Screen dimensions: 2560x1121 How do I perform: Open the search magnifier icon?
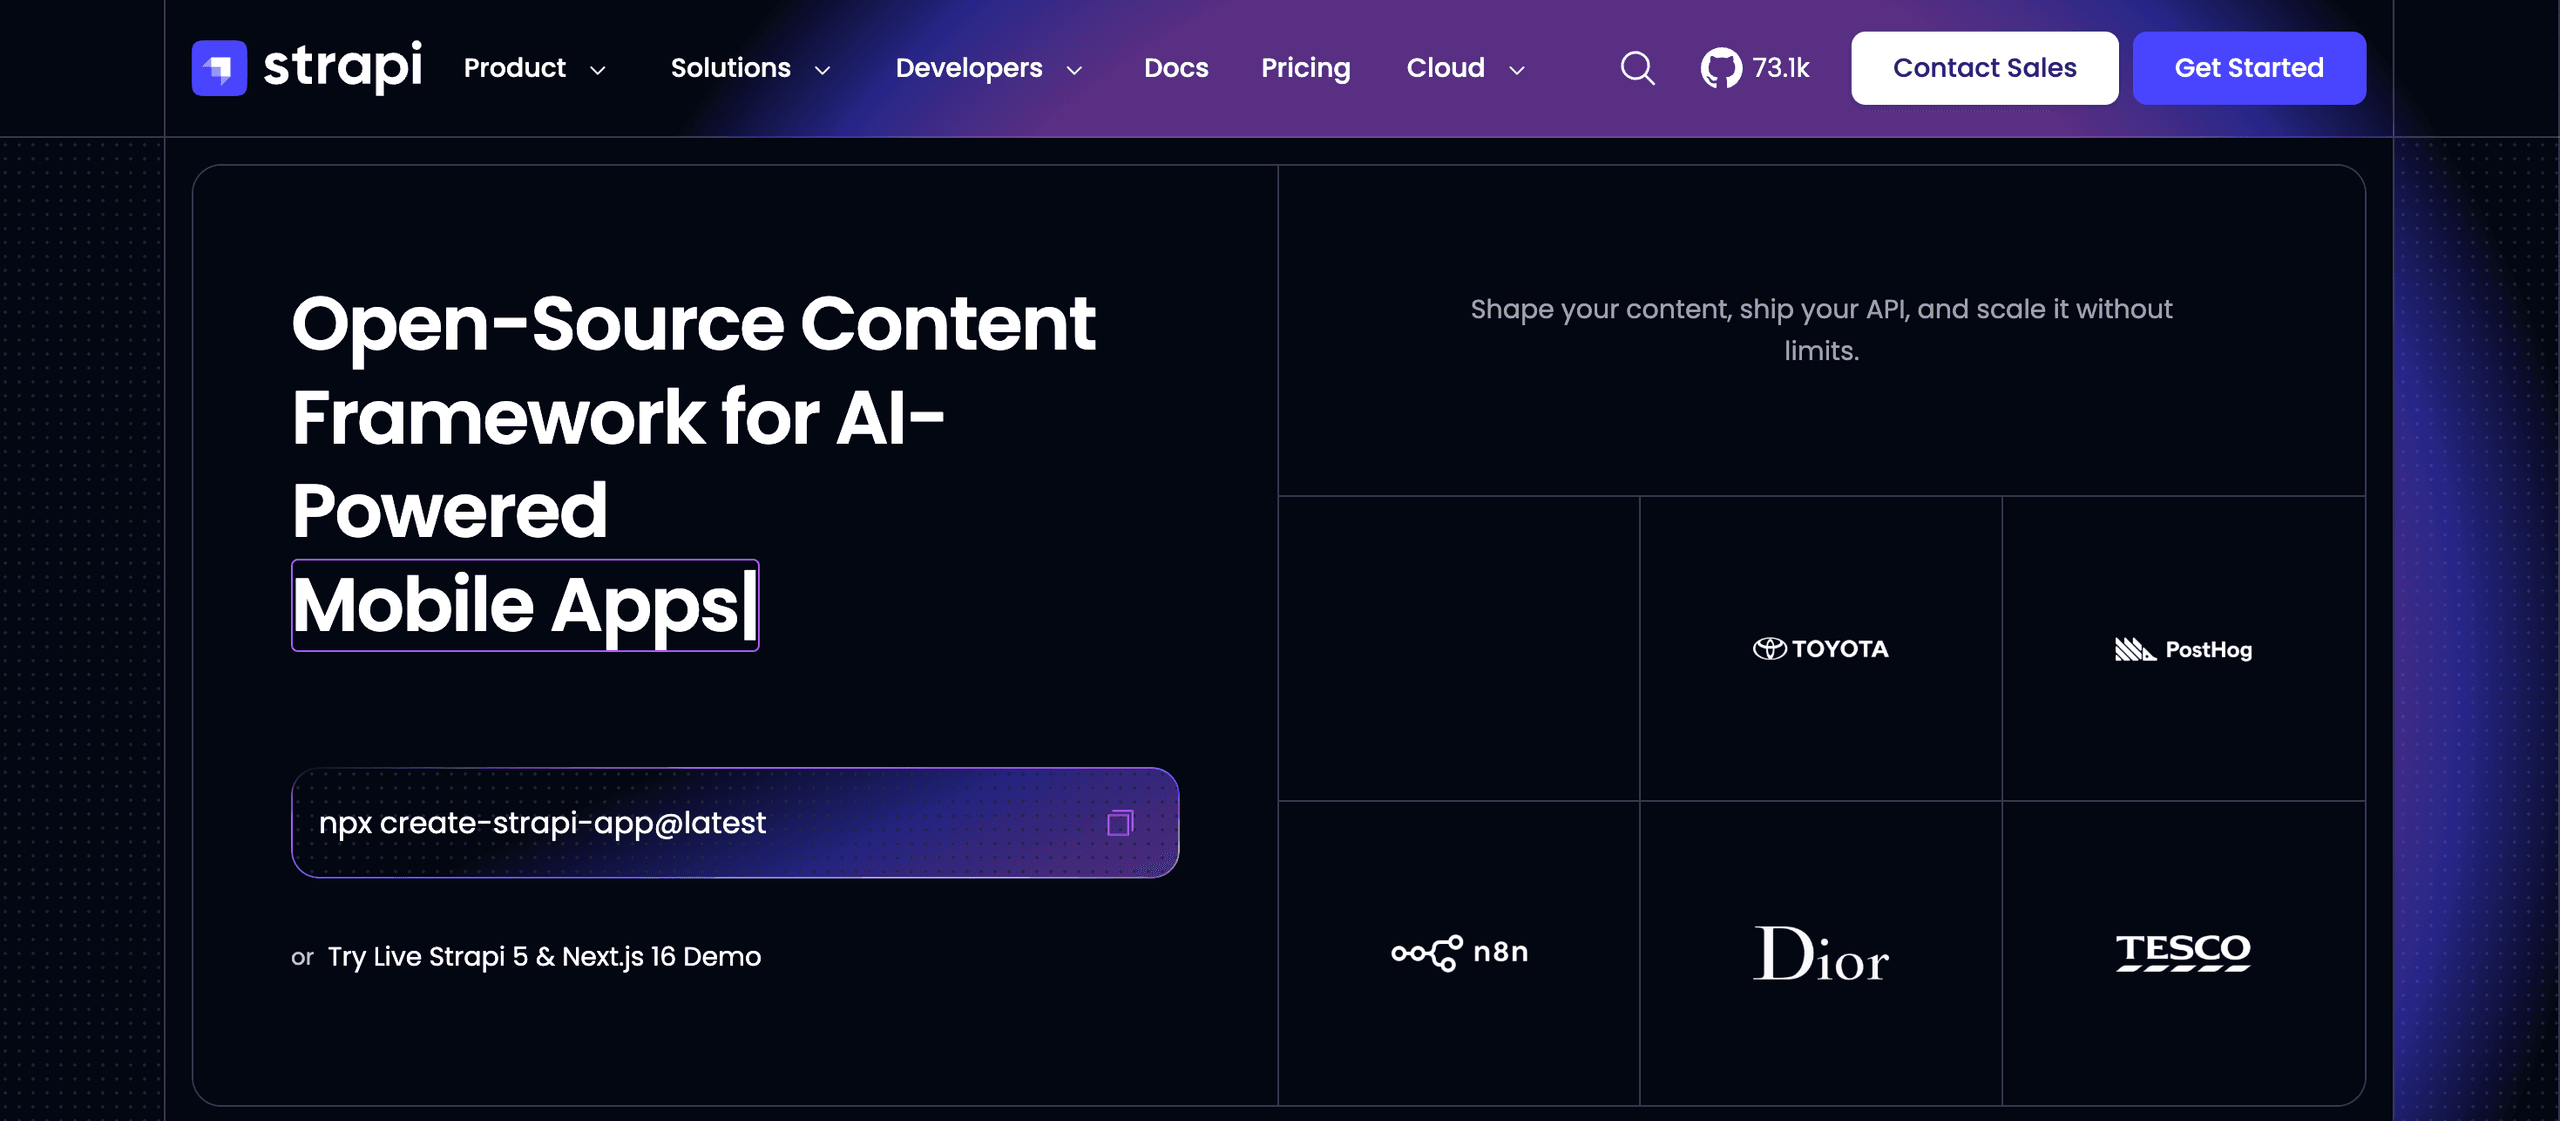point(1637,68)
